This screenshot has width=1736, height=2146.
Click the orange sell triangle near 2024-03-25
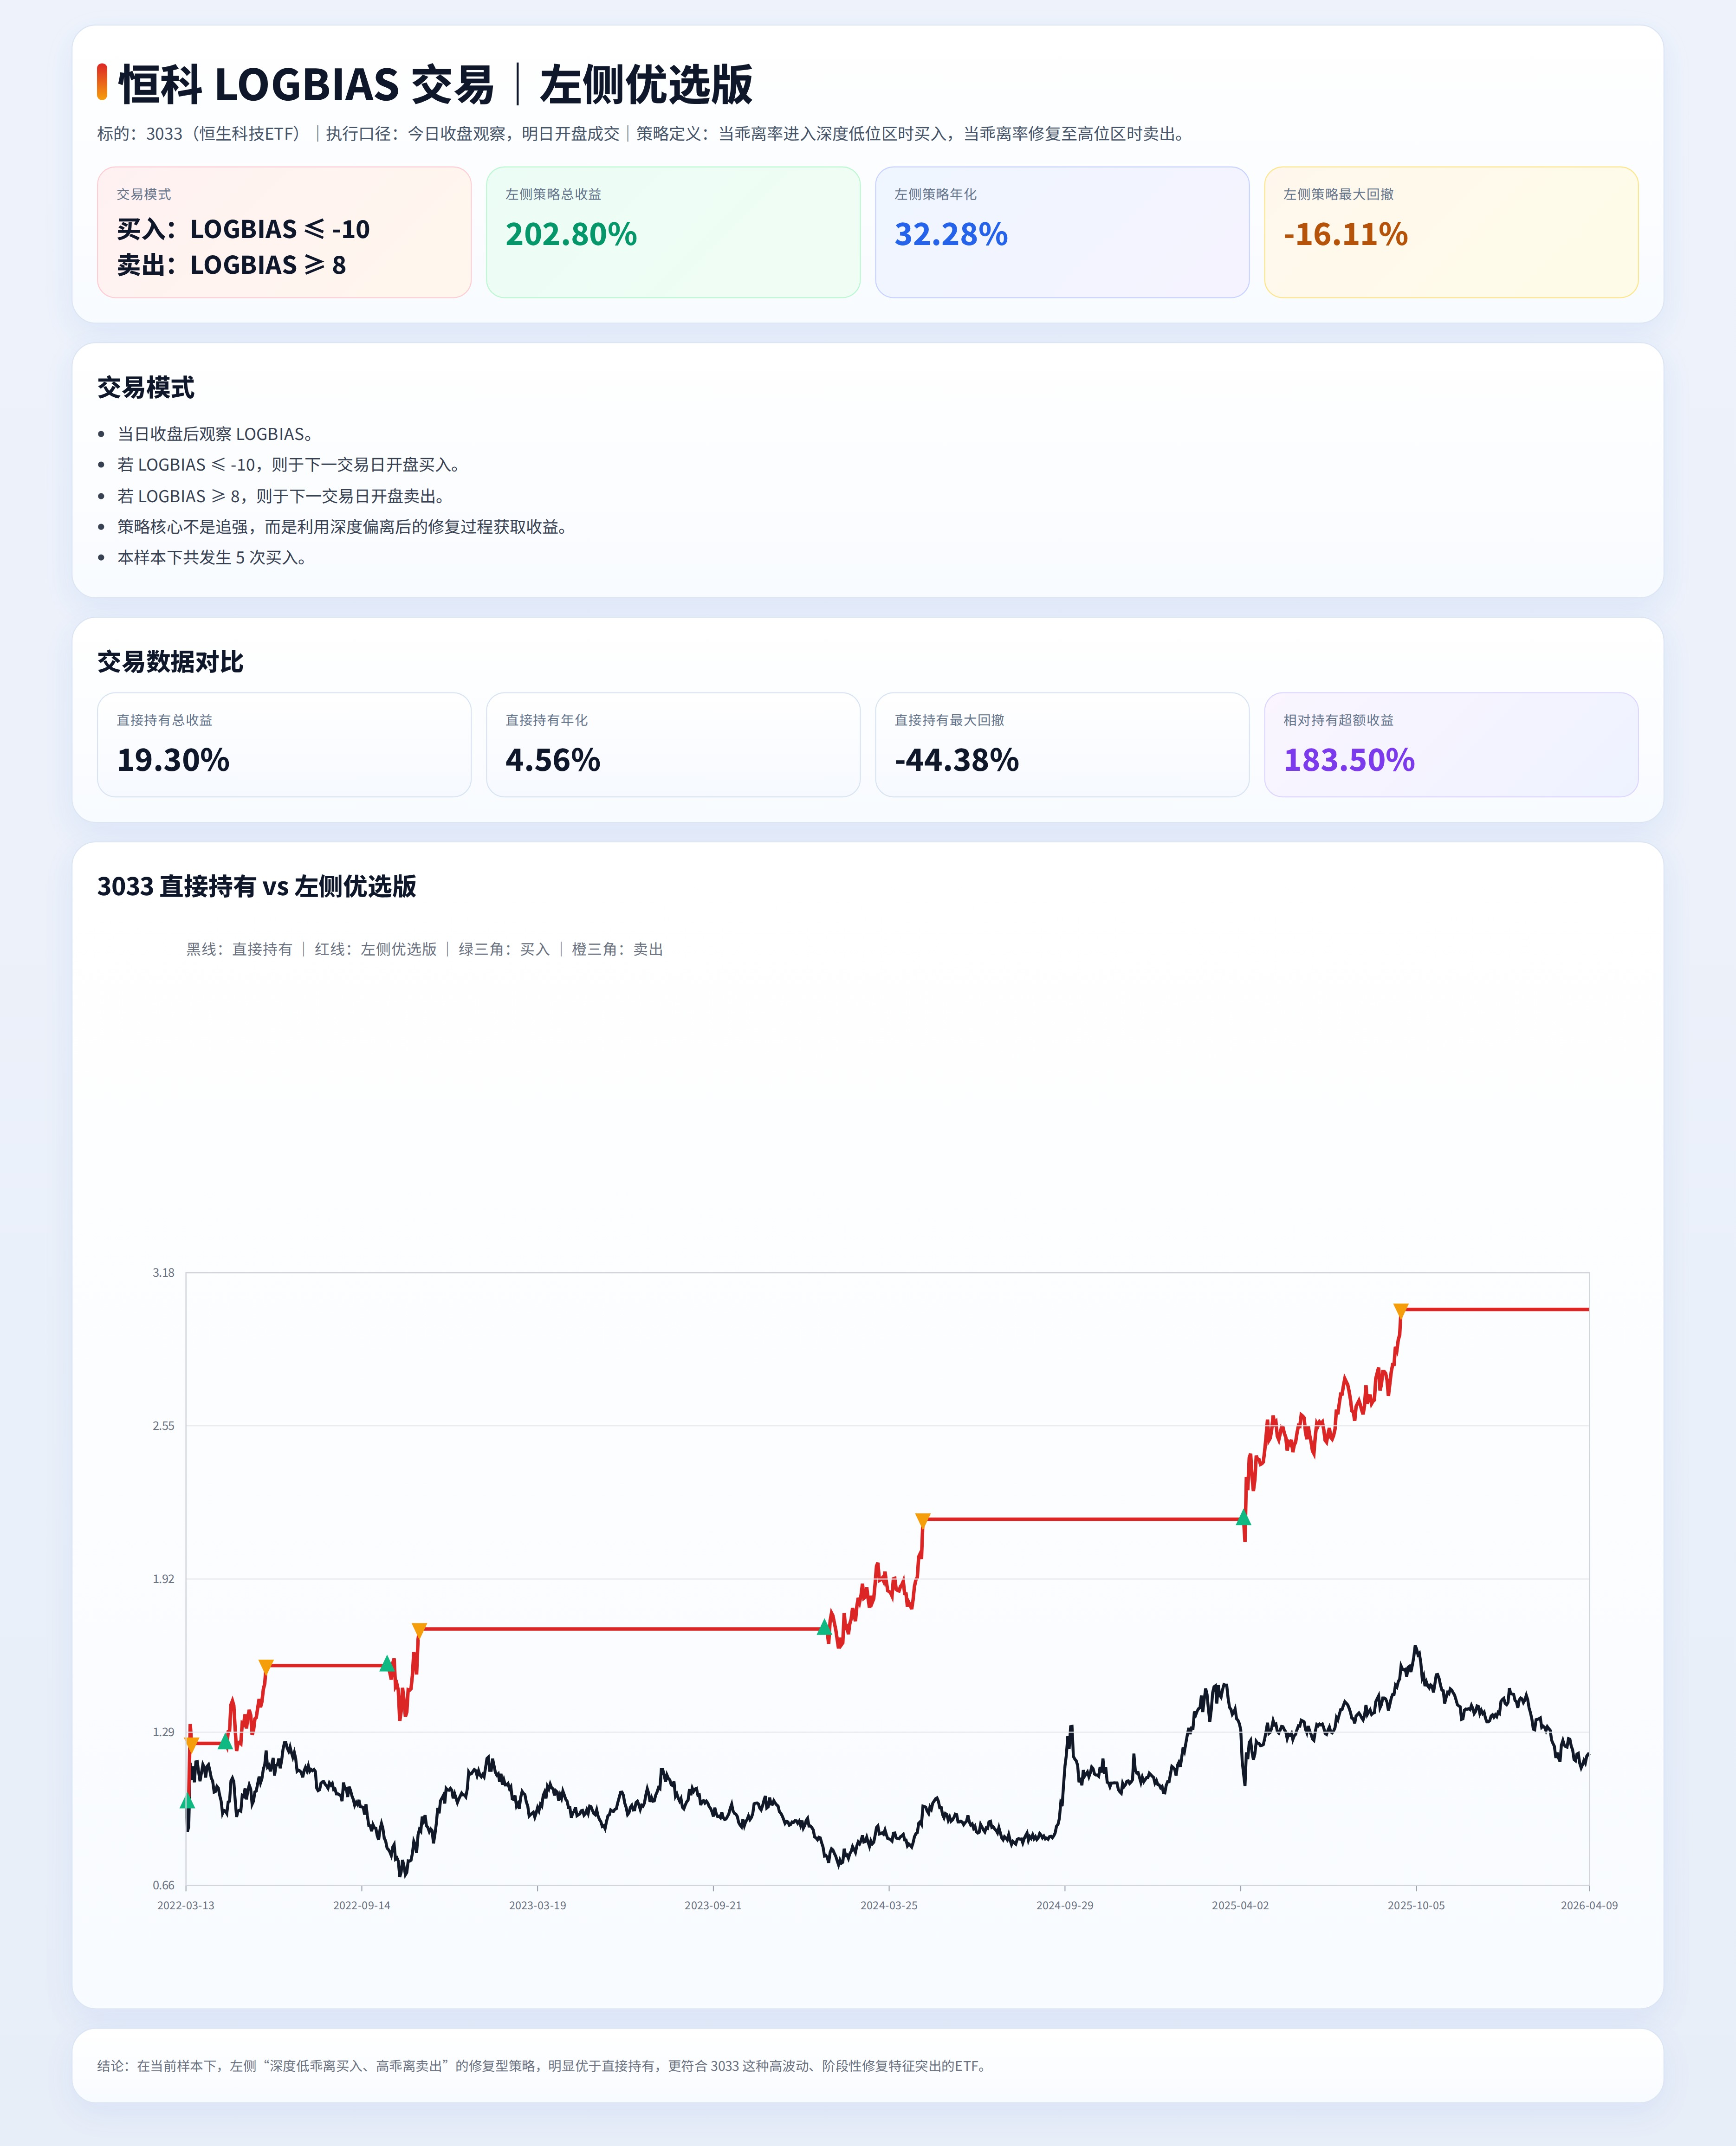[923, 1521]
